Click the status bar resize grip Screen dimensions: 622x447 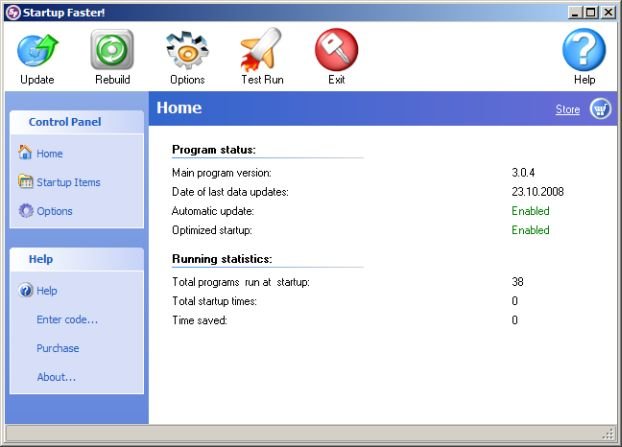(609, 434)
